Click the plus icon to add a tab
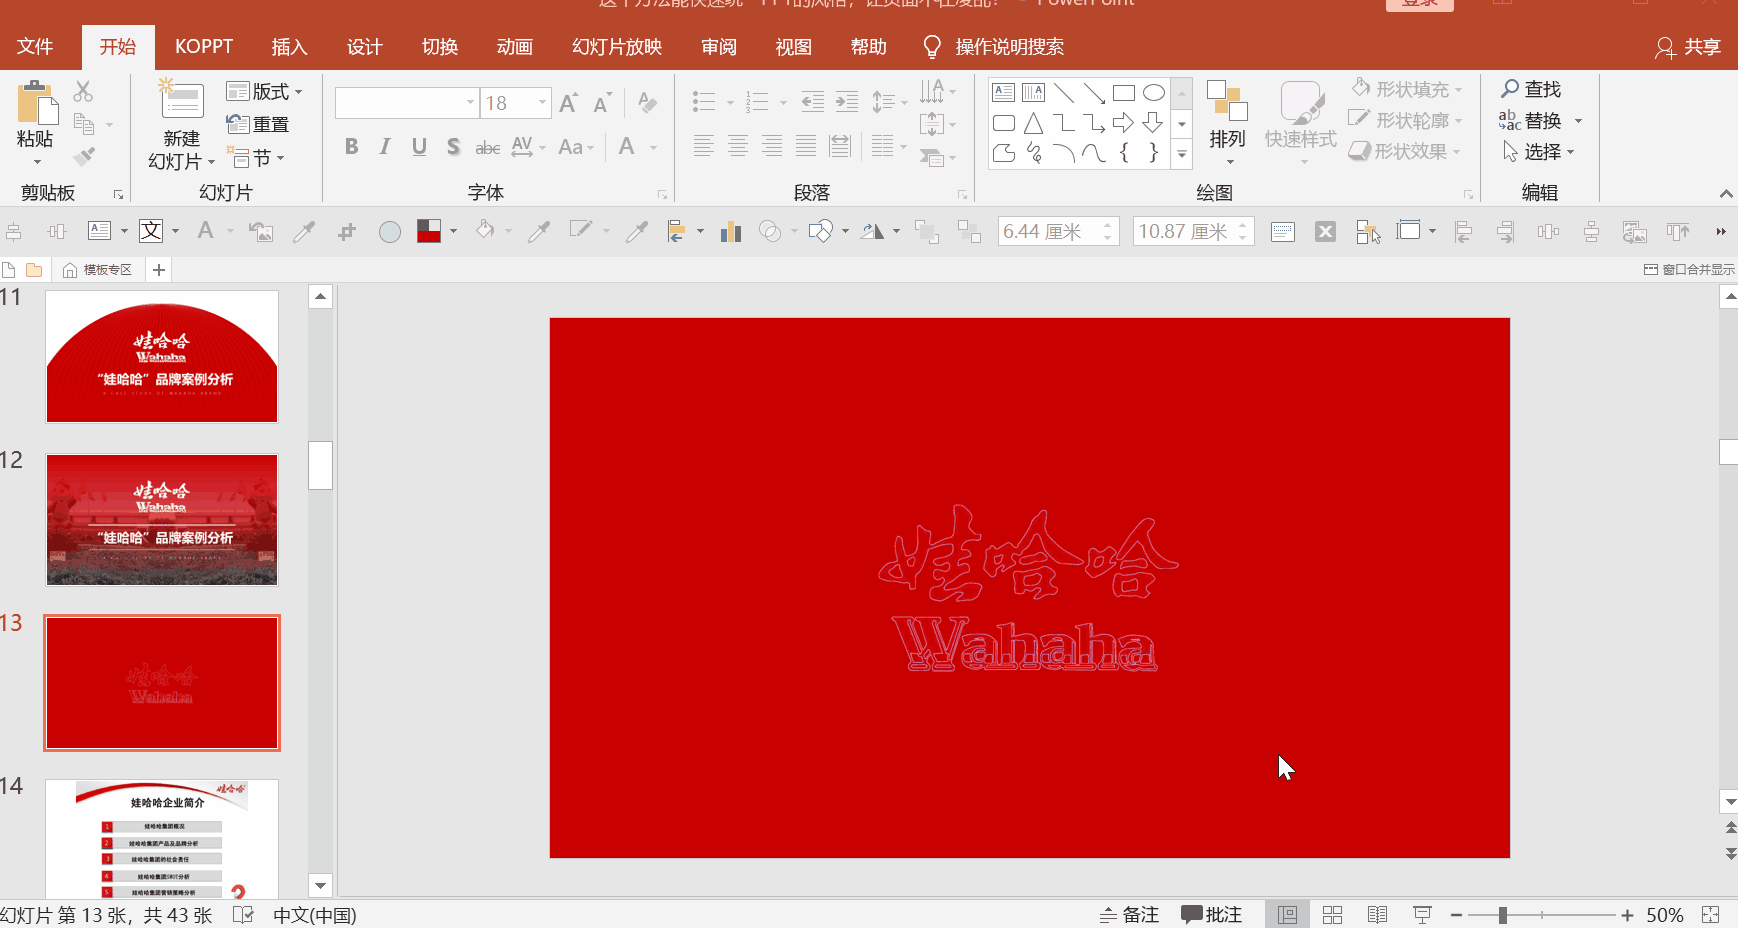This screenshot has height=928, width=1738. tap(159, 270)
